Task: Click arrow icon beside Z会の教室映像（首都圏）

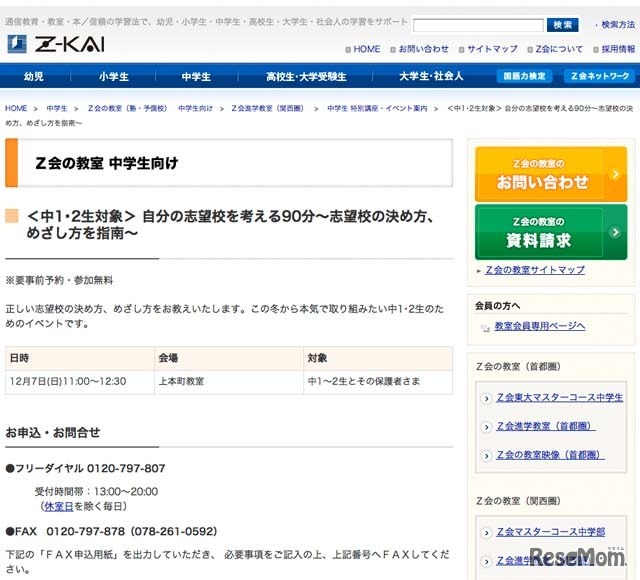Action: click(486, 456)
